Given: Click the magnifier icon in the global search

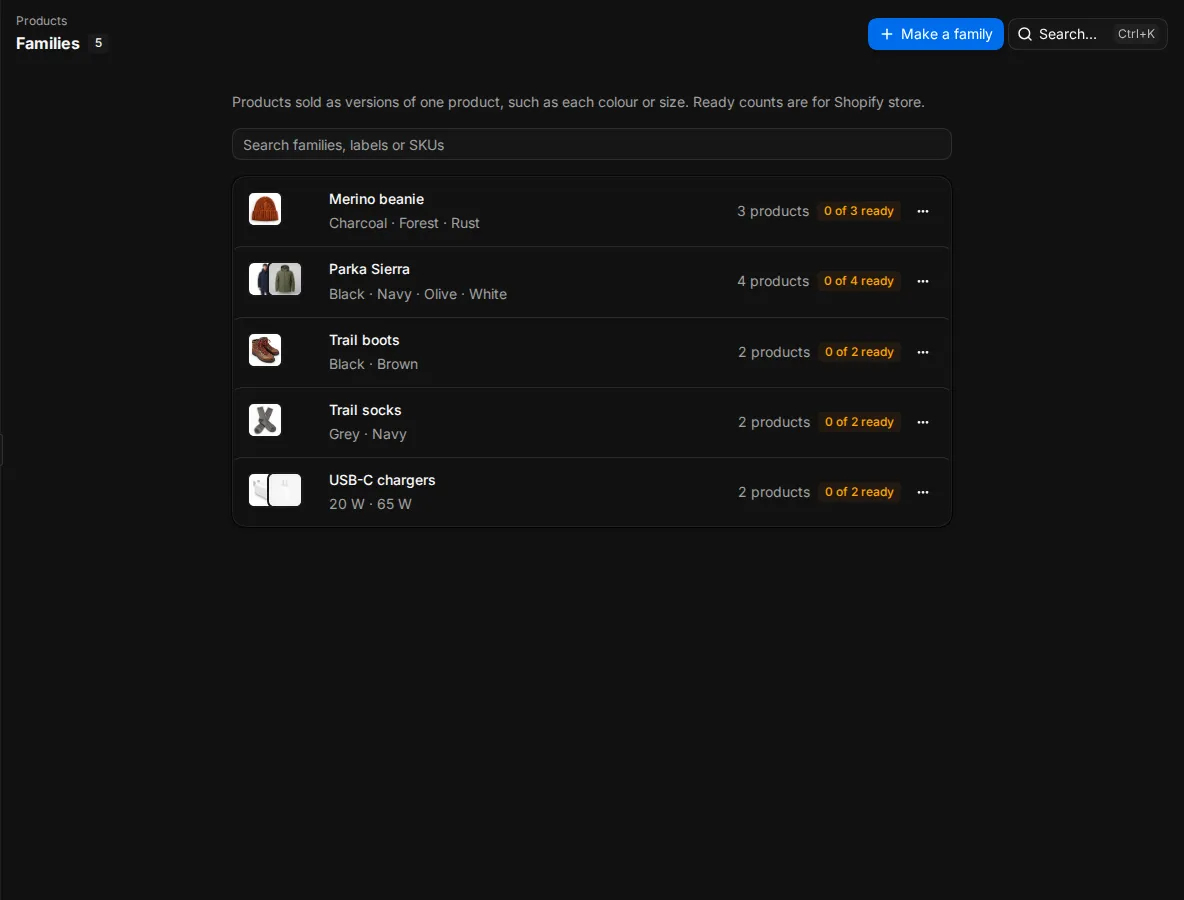Looking at the screenshot, I should point(1025,34).
